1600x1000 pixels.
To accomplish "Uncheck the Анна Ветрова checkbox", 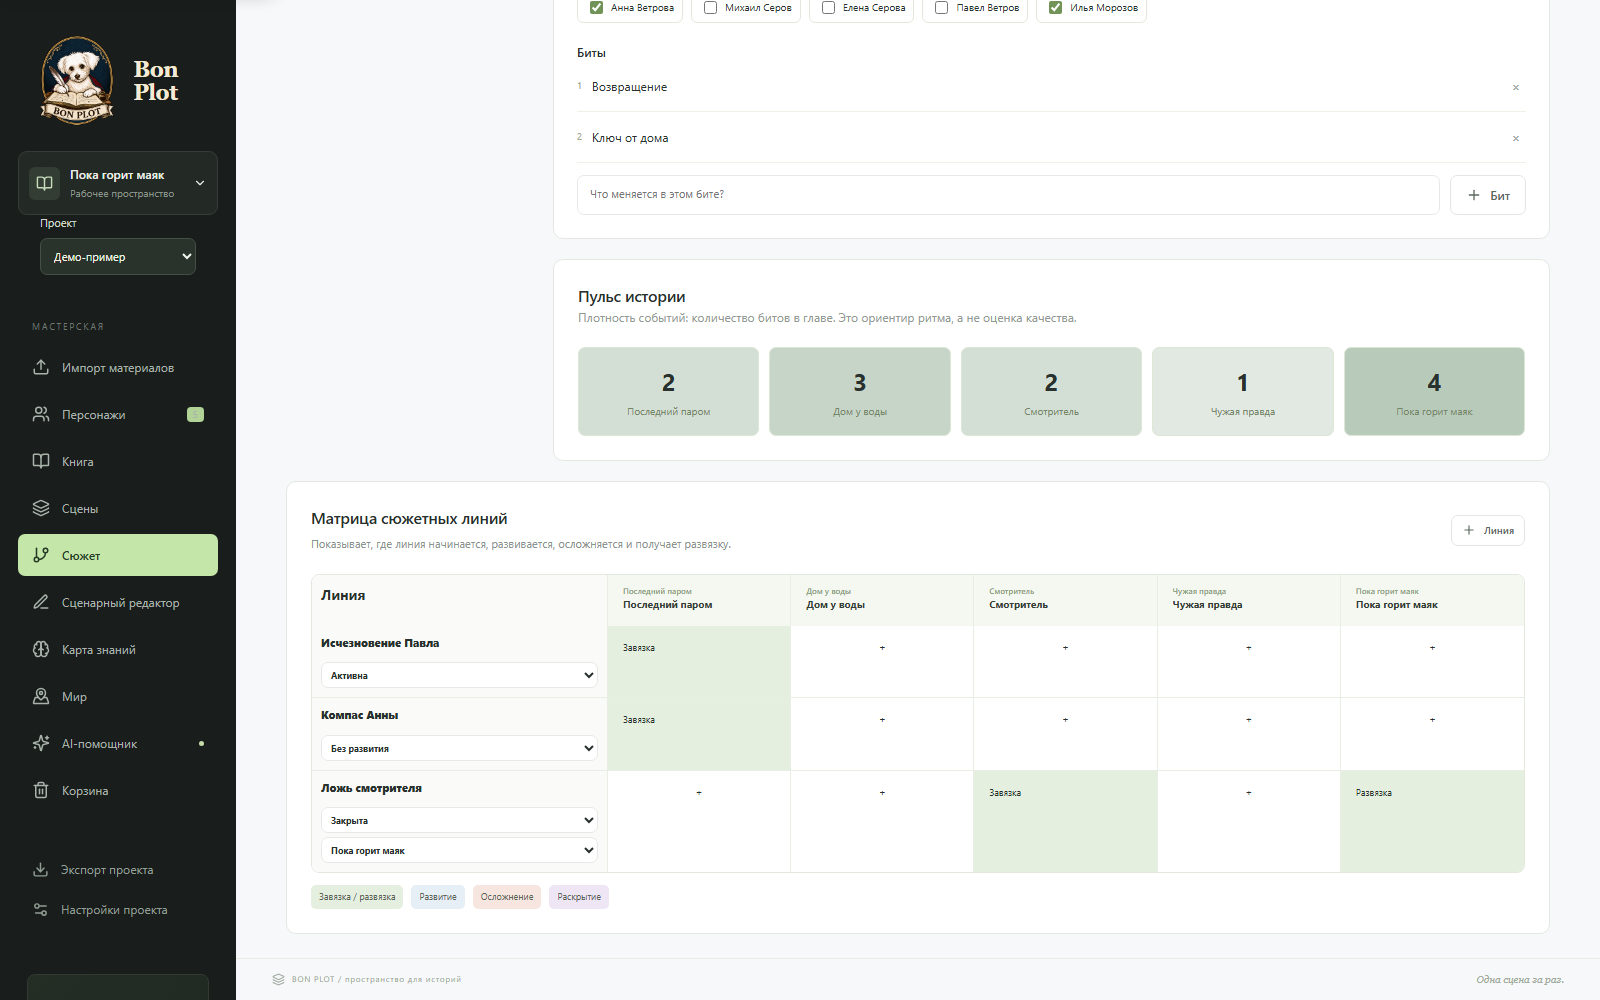I will point(596,7).
